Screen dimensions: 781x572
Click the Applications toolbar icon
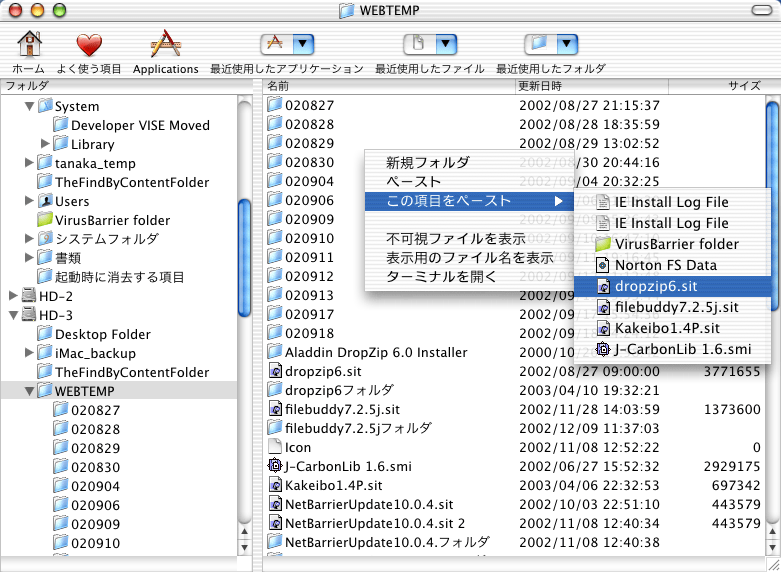[165, 44]
